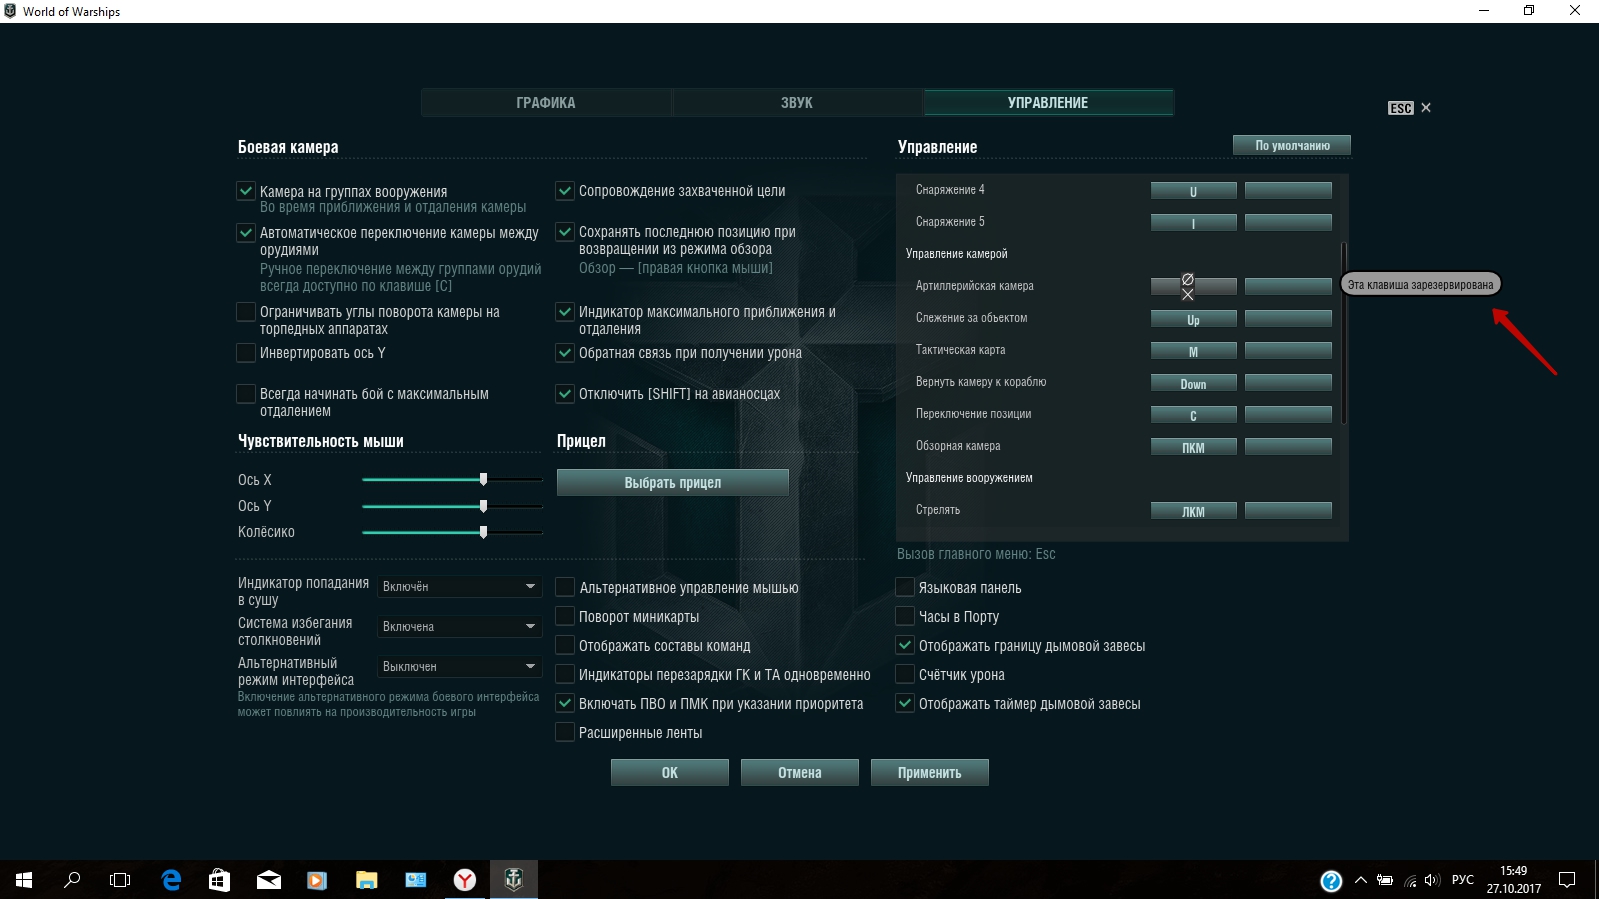Open the Альтернативный режим интерфейса dropdown
The width and height of the screenshot is (1599, 899).
pos(459,667)
